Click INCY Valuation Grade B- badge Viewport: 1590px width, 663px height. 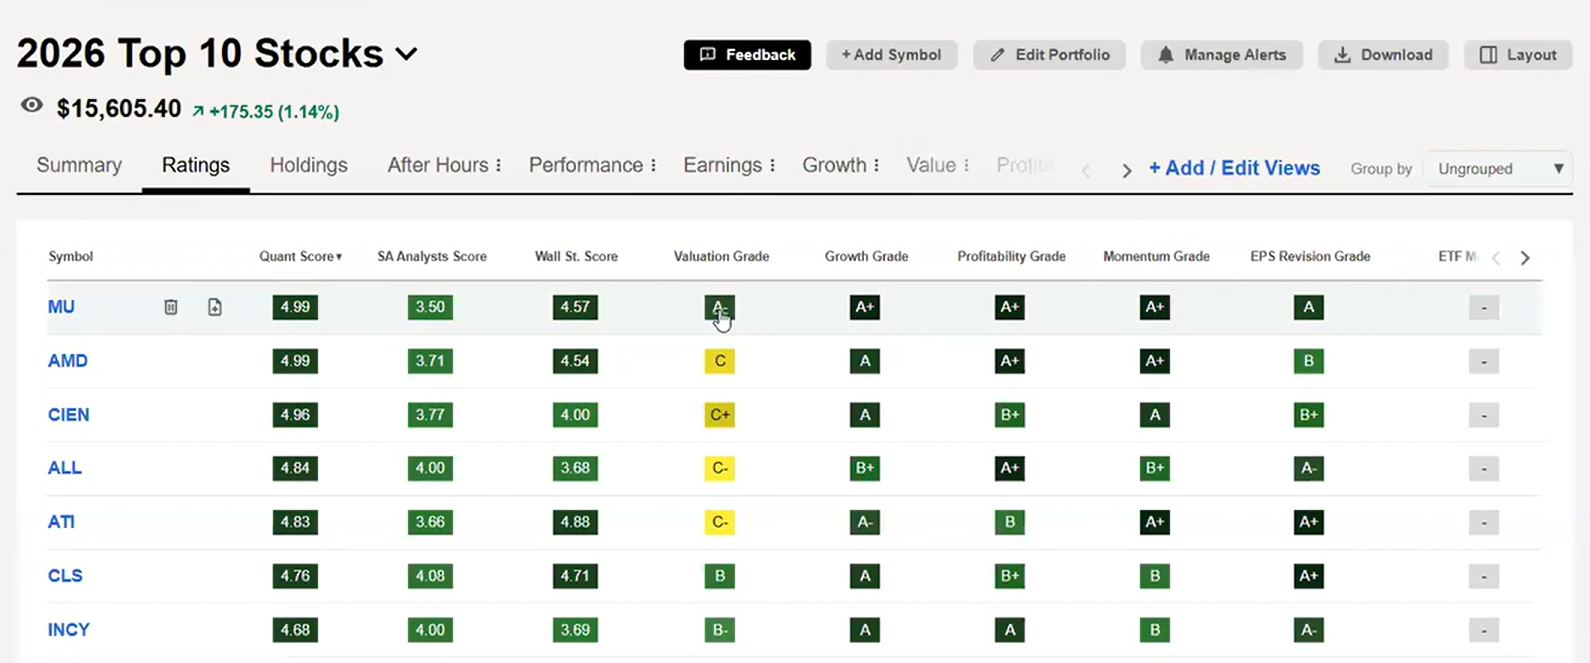pyautogui.click(x=720, y=630)
